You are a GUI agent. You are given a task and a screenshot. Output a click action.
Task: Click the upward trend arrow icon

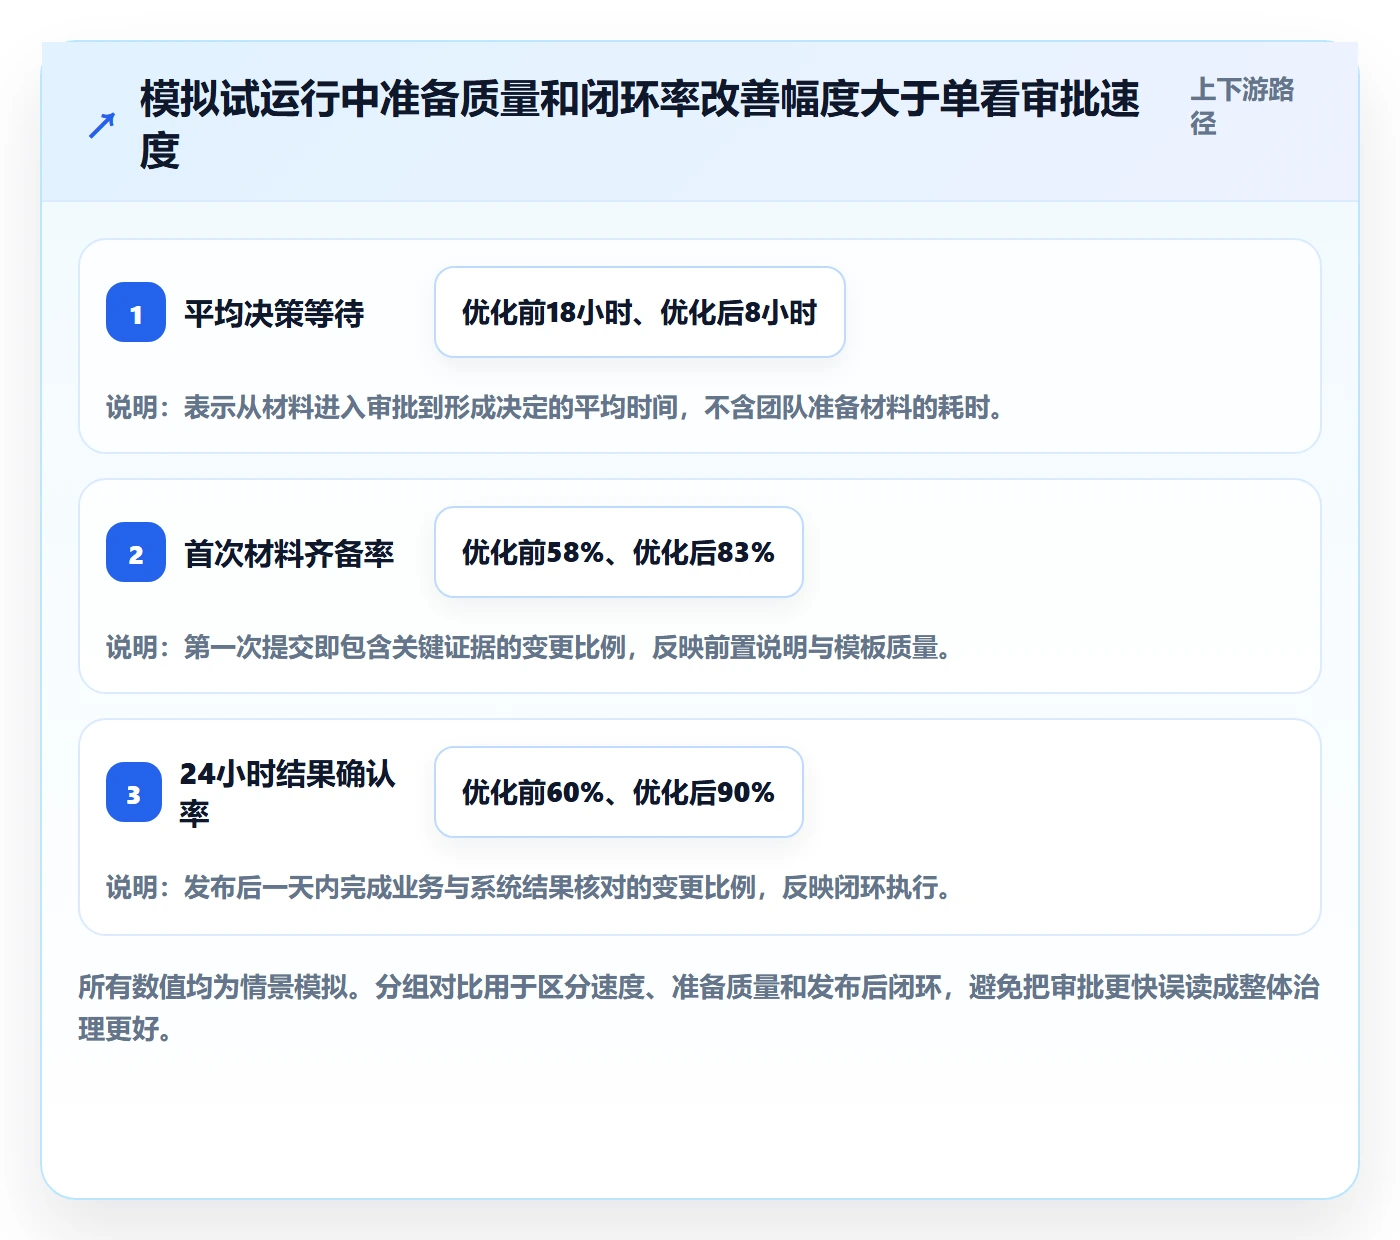[102, 125]
